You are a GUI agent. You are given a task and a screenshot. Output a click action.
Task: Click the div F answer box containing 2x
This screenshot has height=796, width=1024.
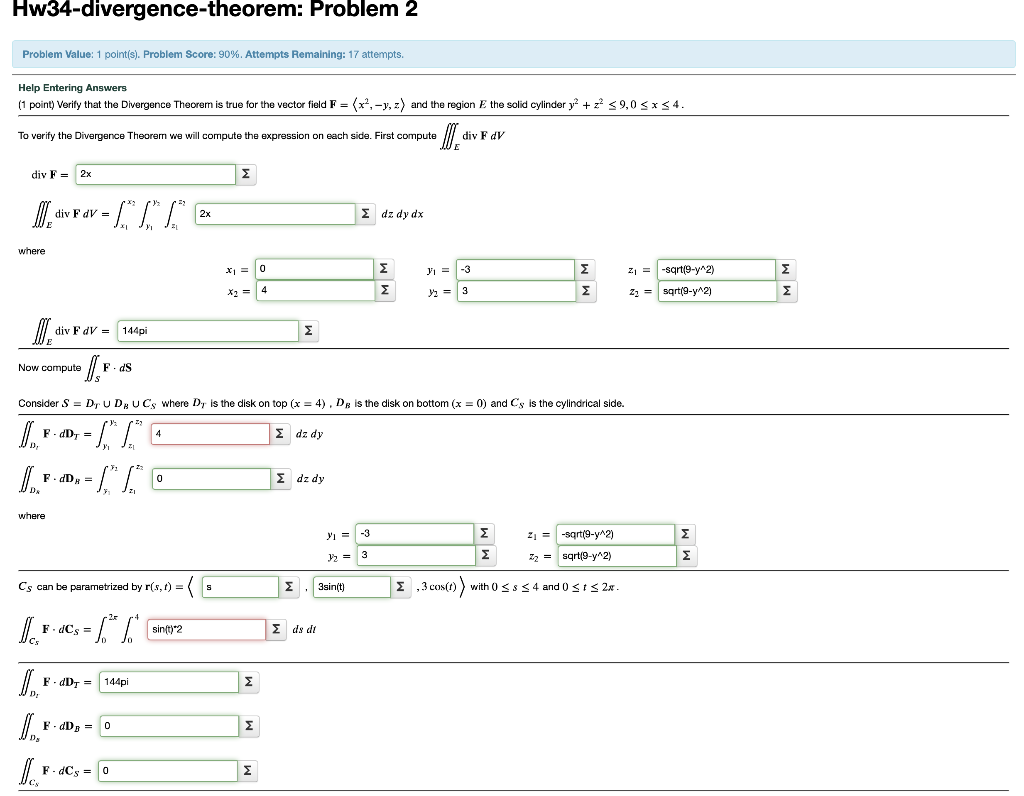155,174
